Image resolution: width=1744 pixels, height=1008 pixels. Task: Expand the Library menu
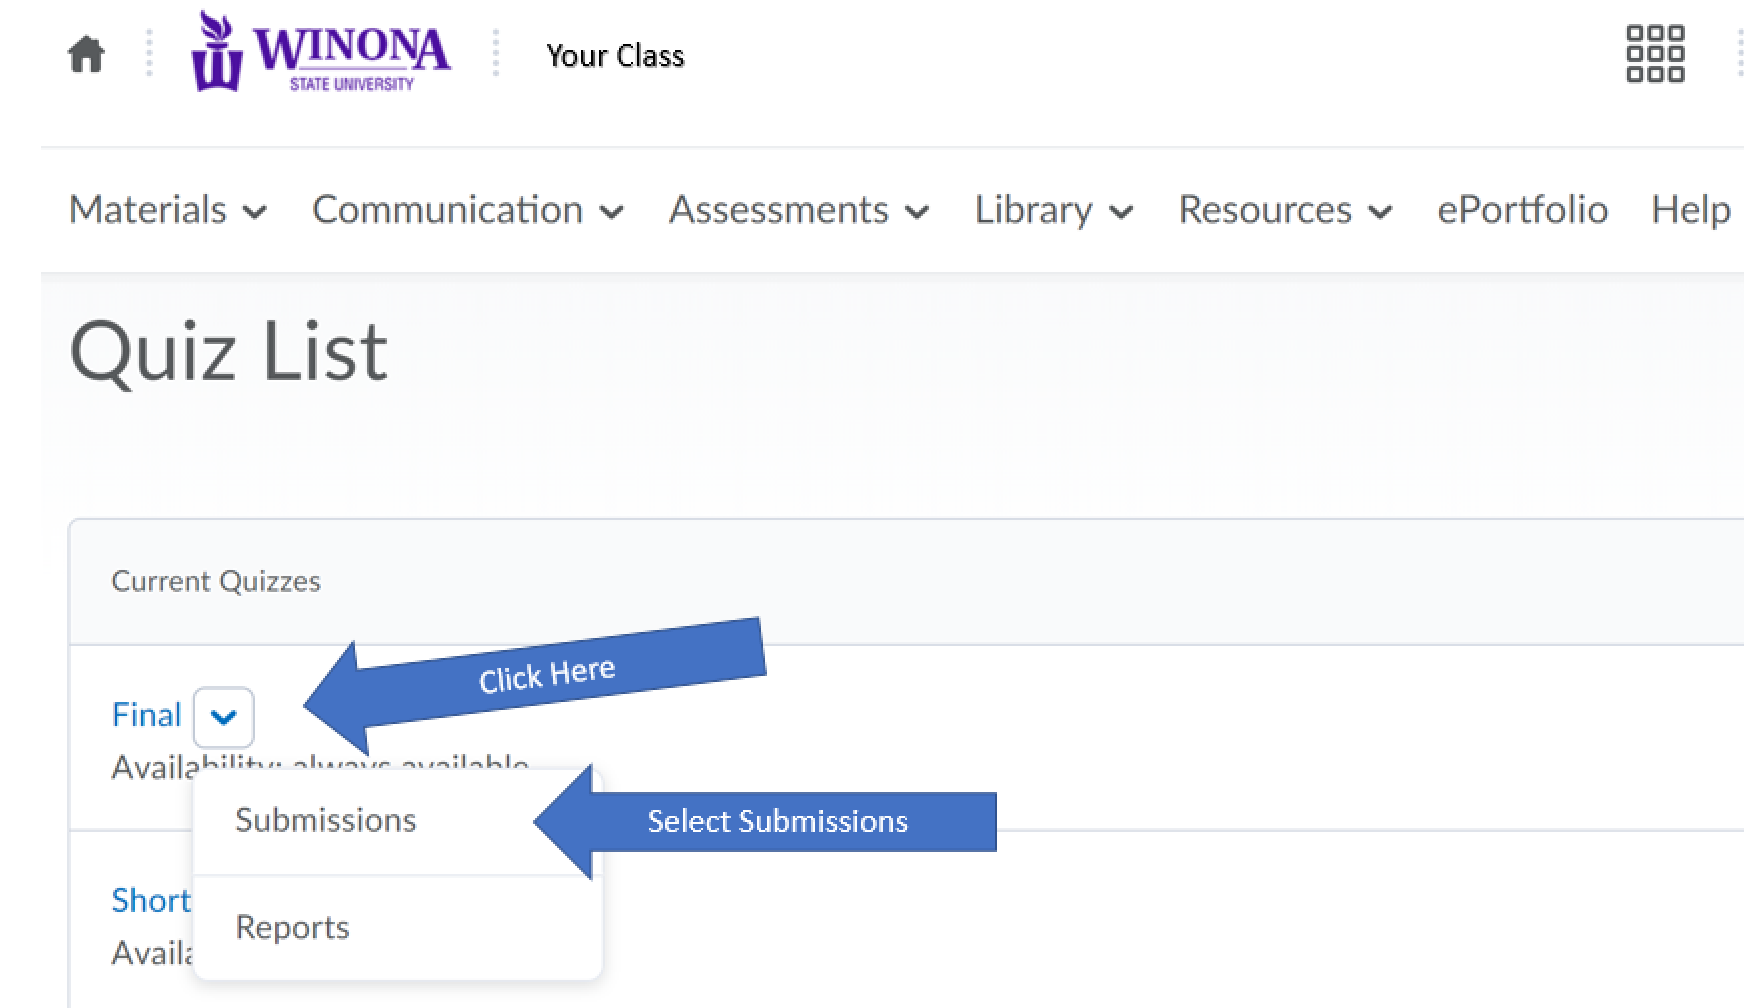1053,210
